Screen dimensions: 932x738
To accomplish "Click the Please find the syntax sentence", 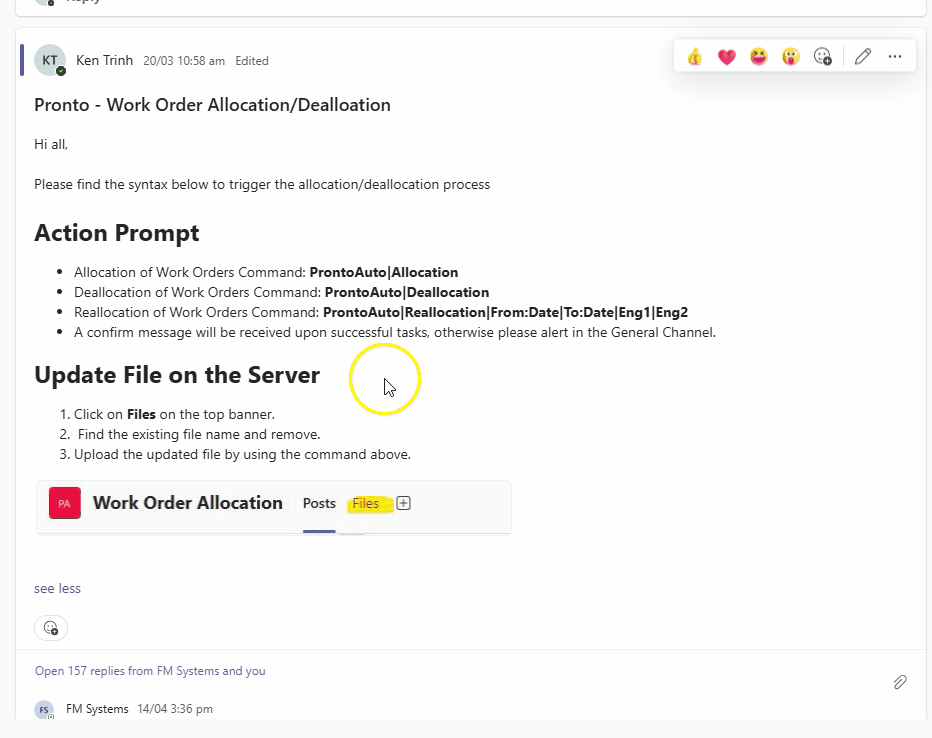I will tap(262, 184).
